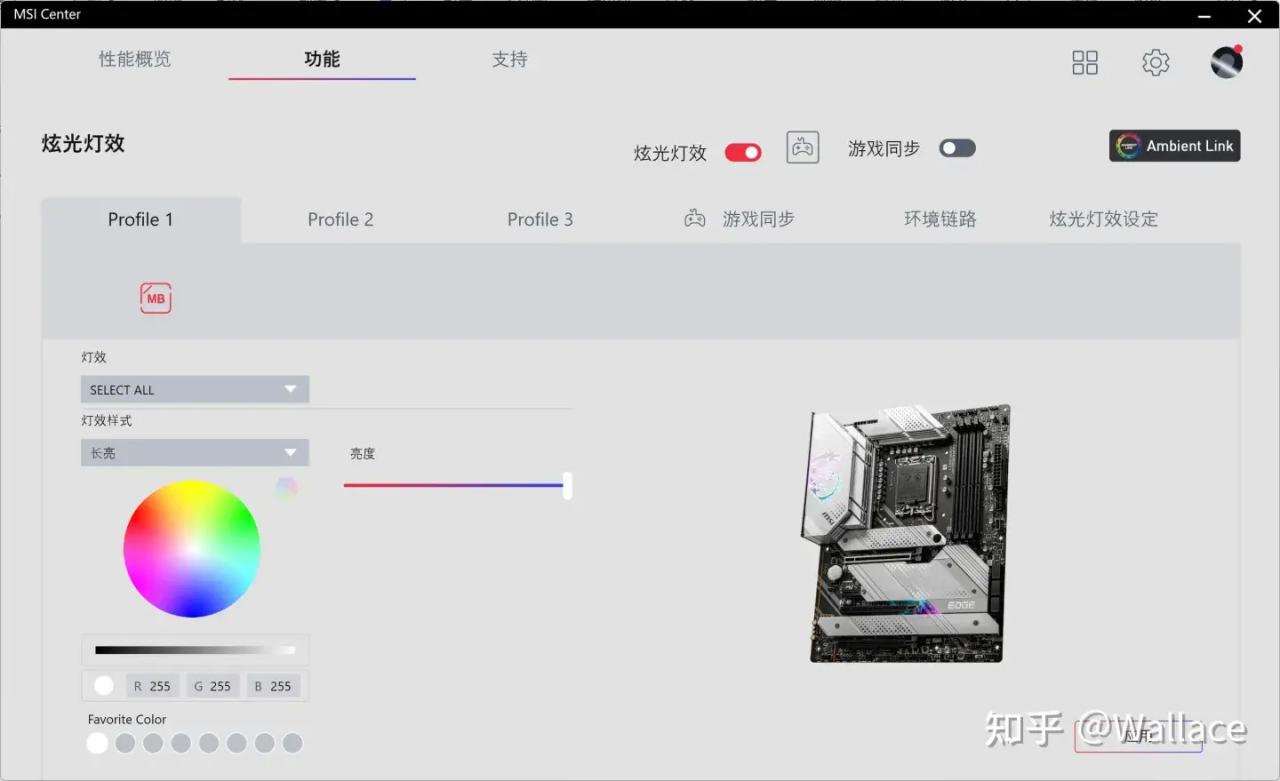Click the gamepad icon in 游戏同步 tab
The image size is (1280, 781).
pos(695,219)
